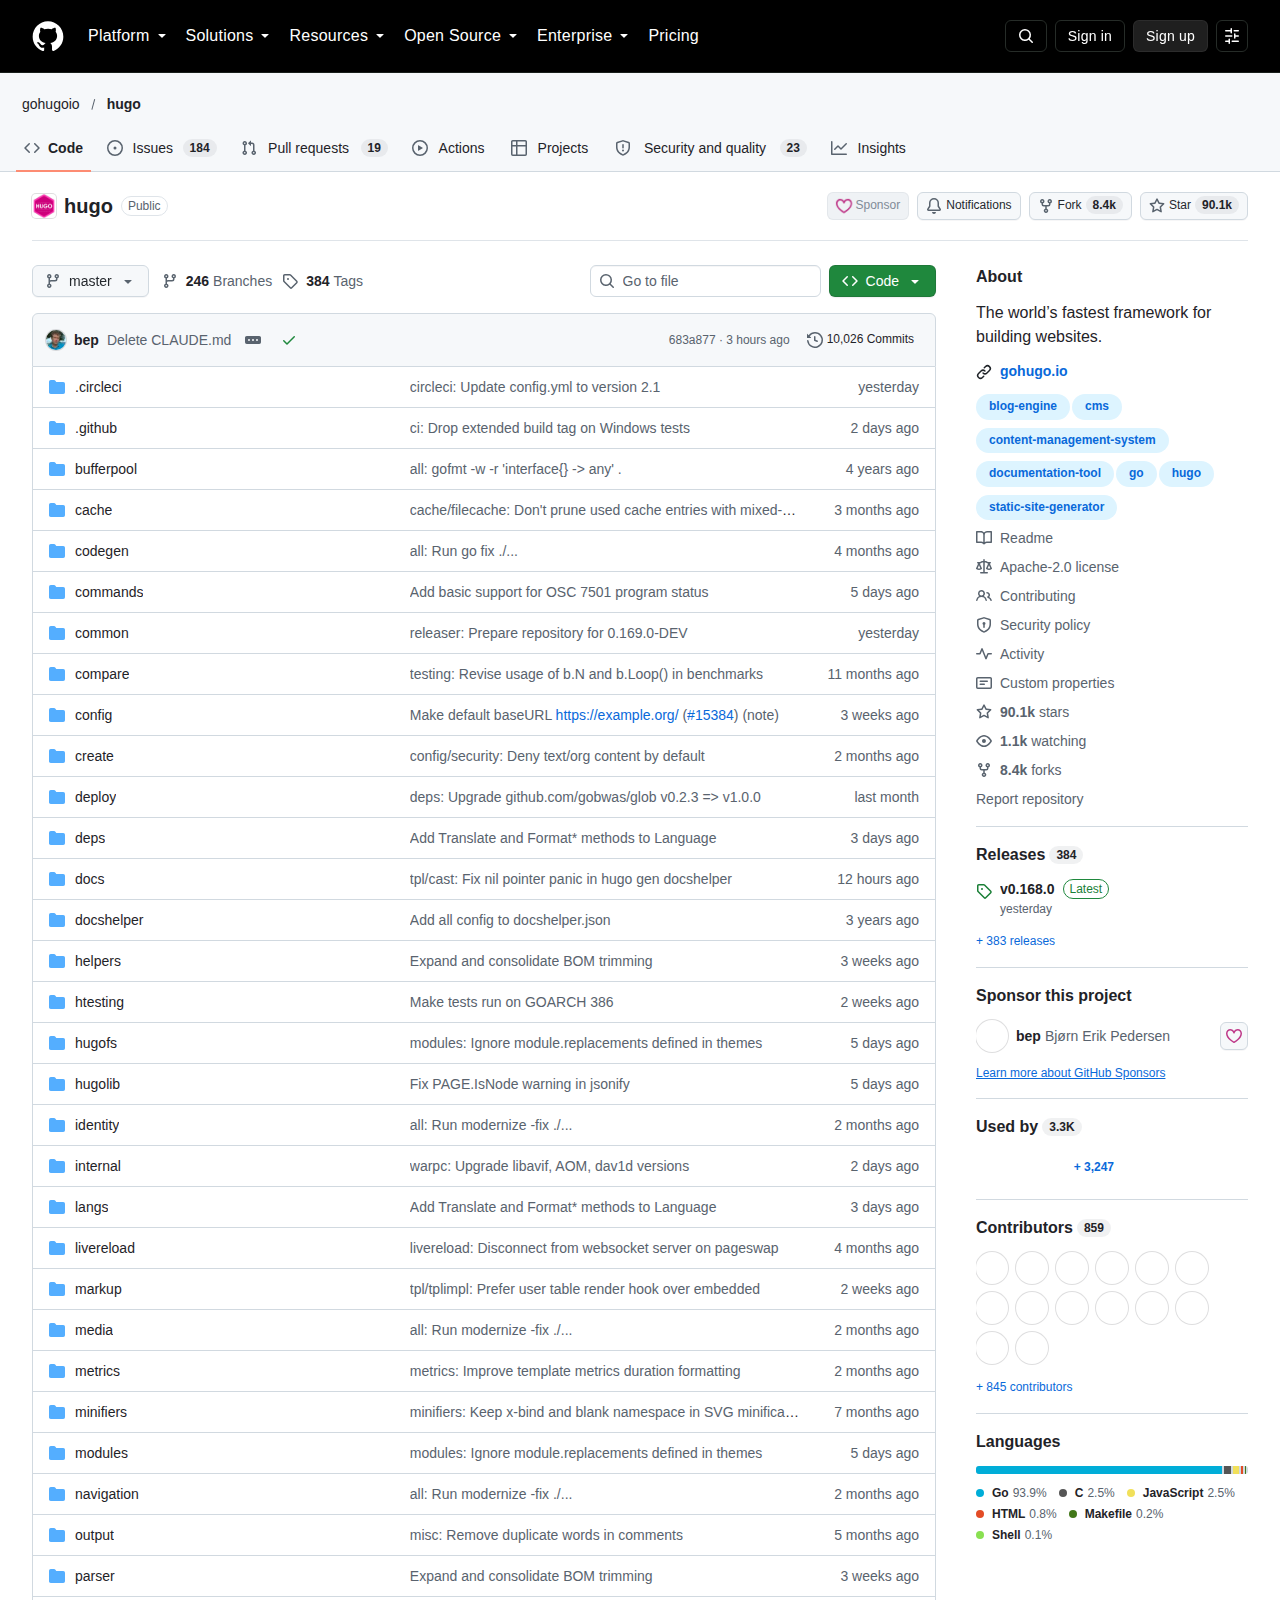The width and height of the screenshot is (1280, 1600).
Task: Click the link icon beside gohugo.io
Action: [x=984, y=371]
